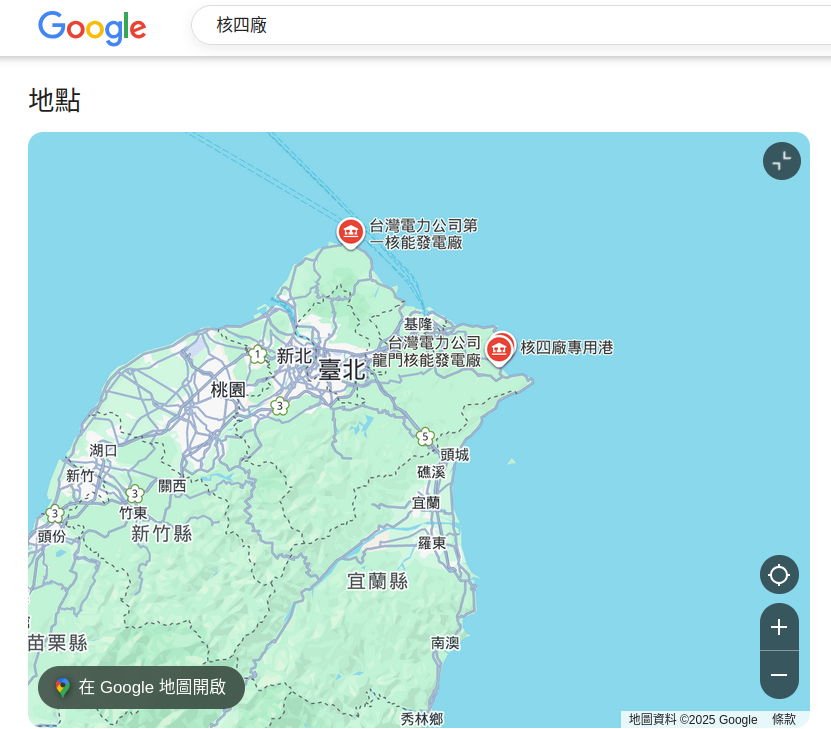
Task: Click the 地圖資料 ©2025 Google attribution
Action: [x=693, y=719]
